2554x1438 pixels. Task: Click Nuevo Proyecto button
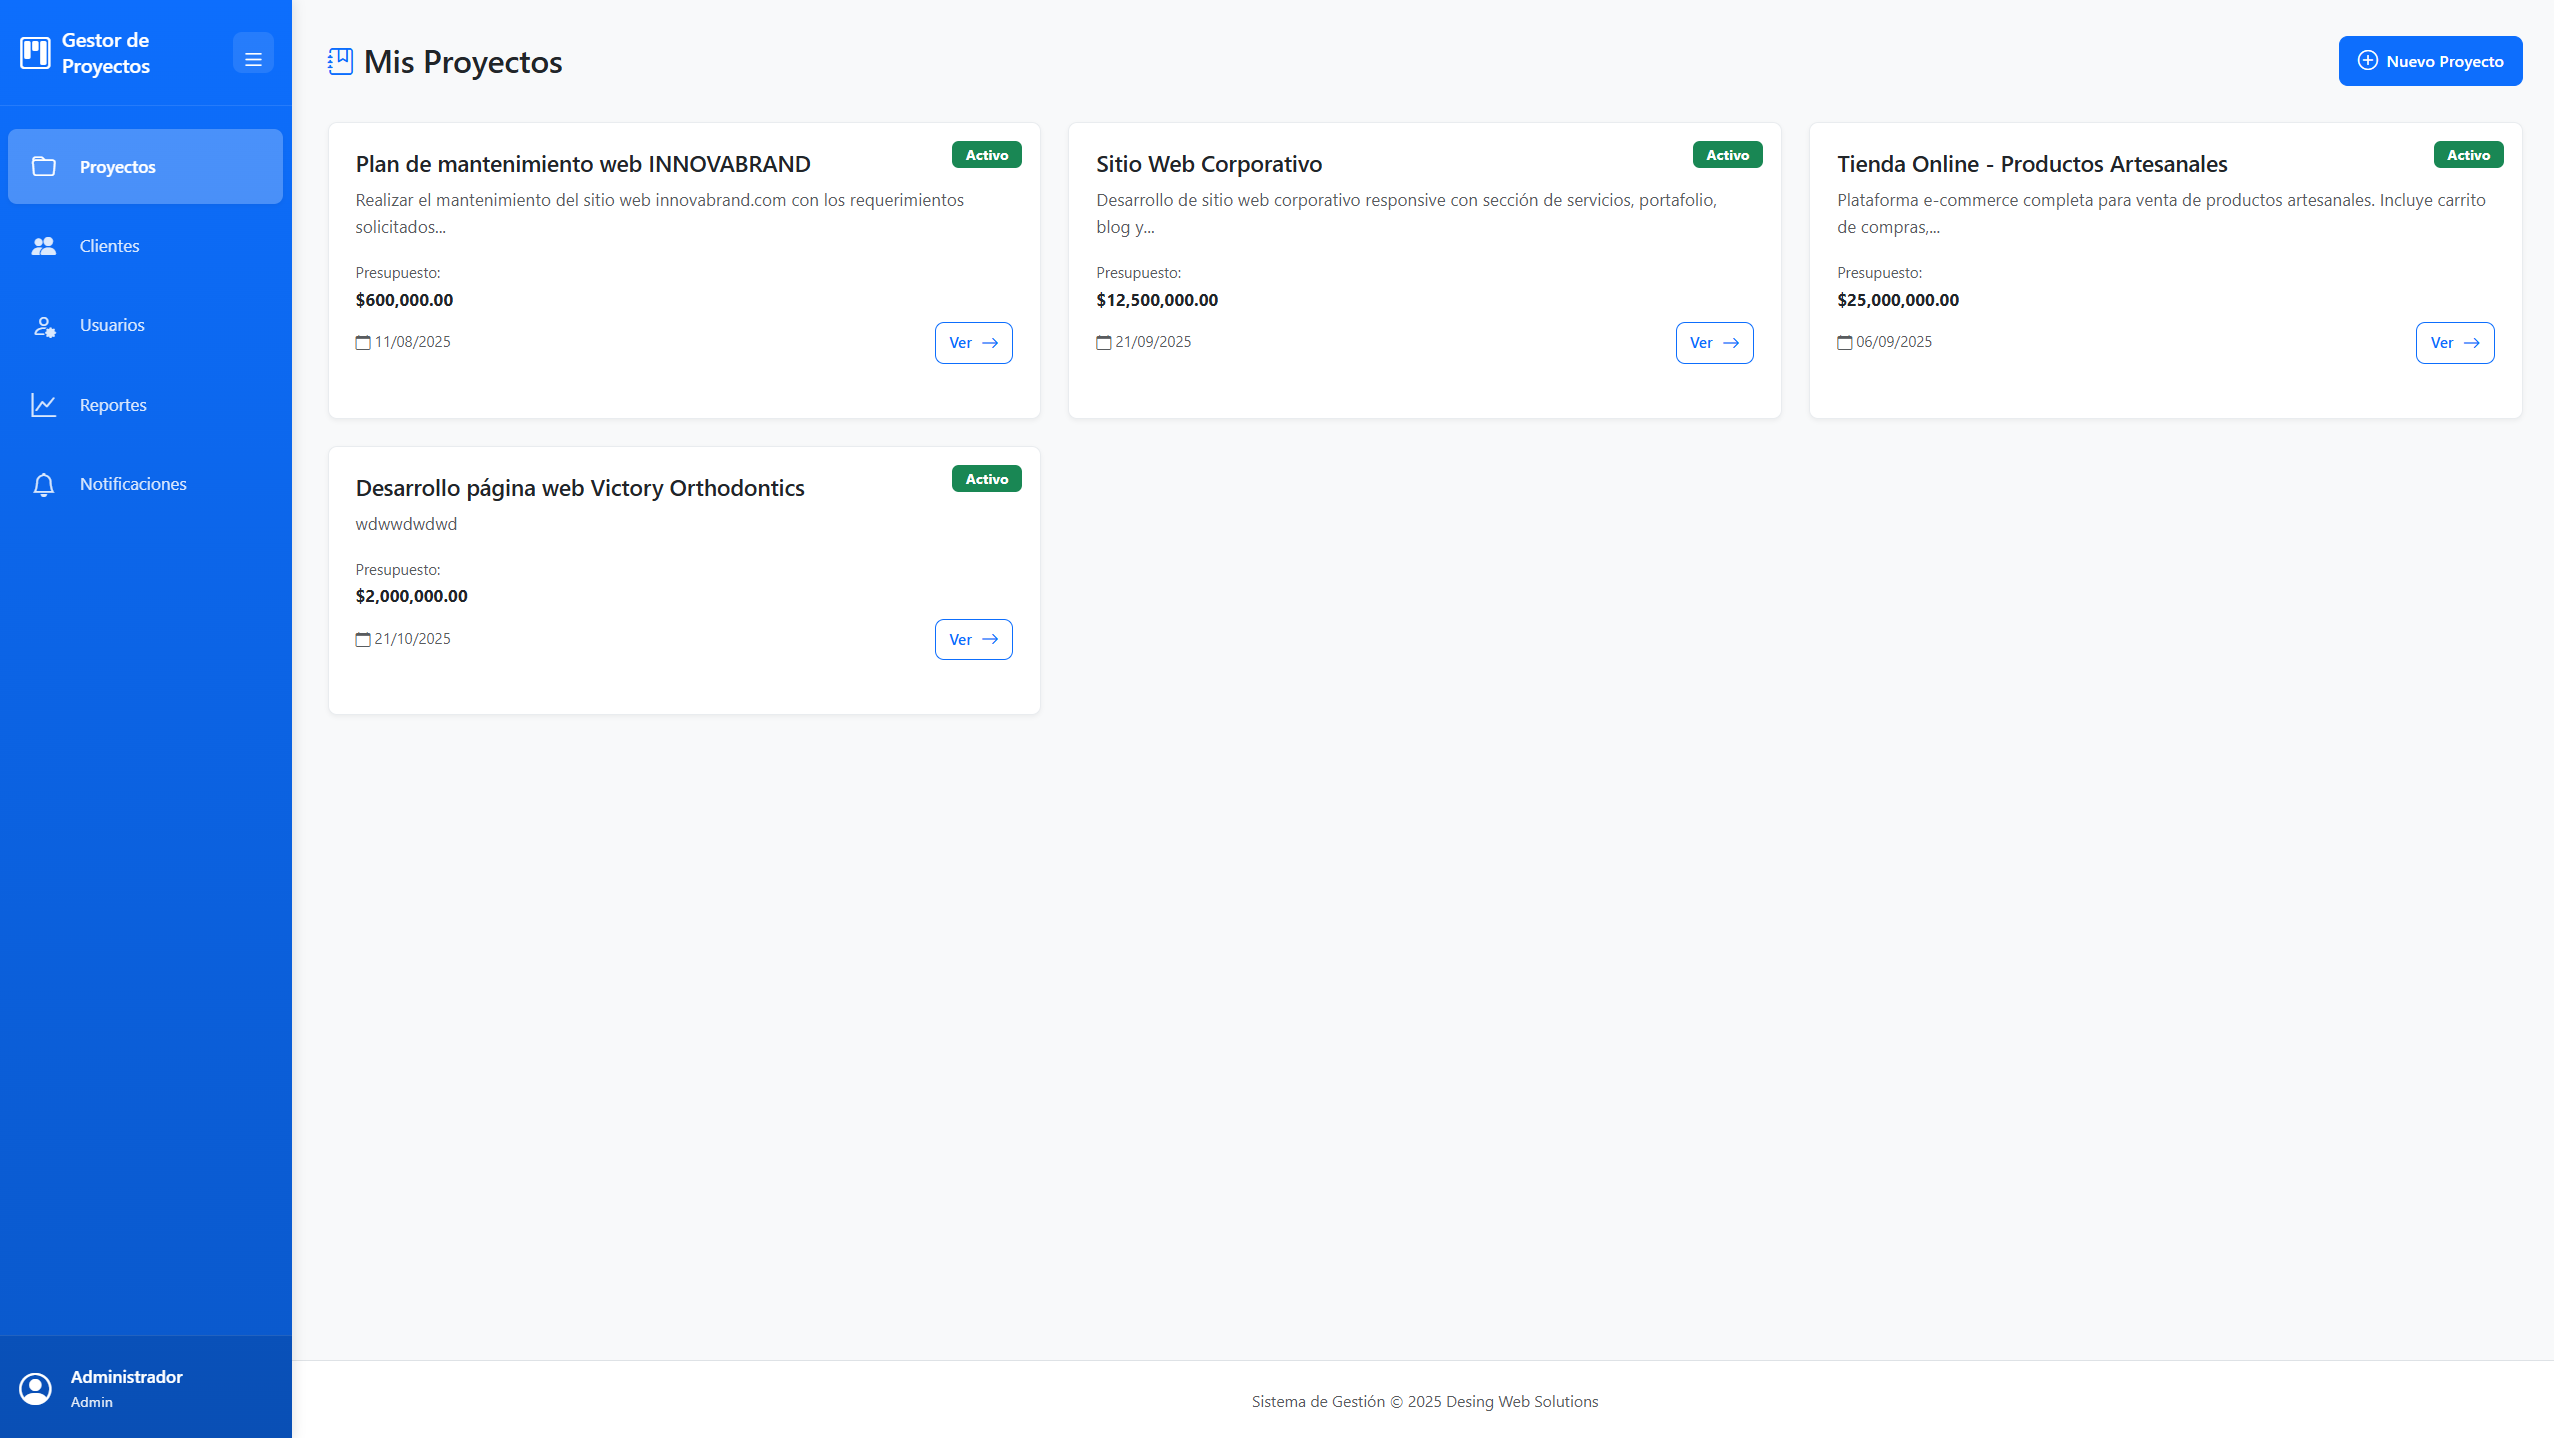click(2429, 60)
